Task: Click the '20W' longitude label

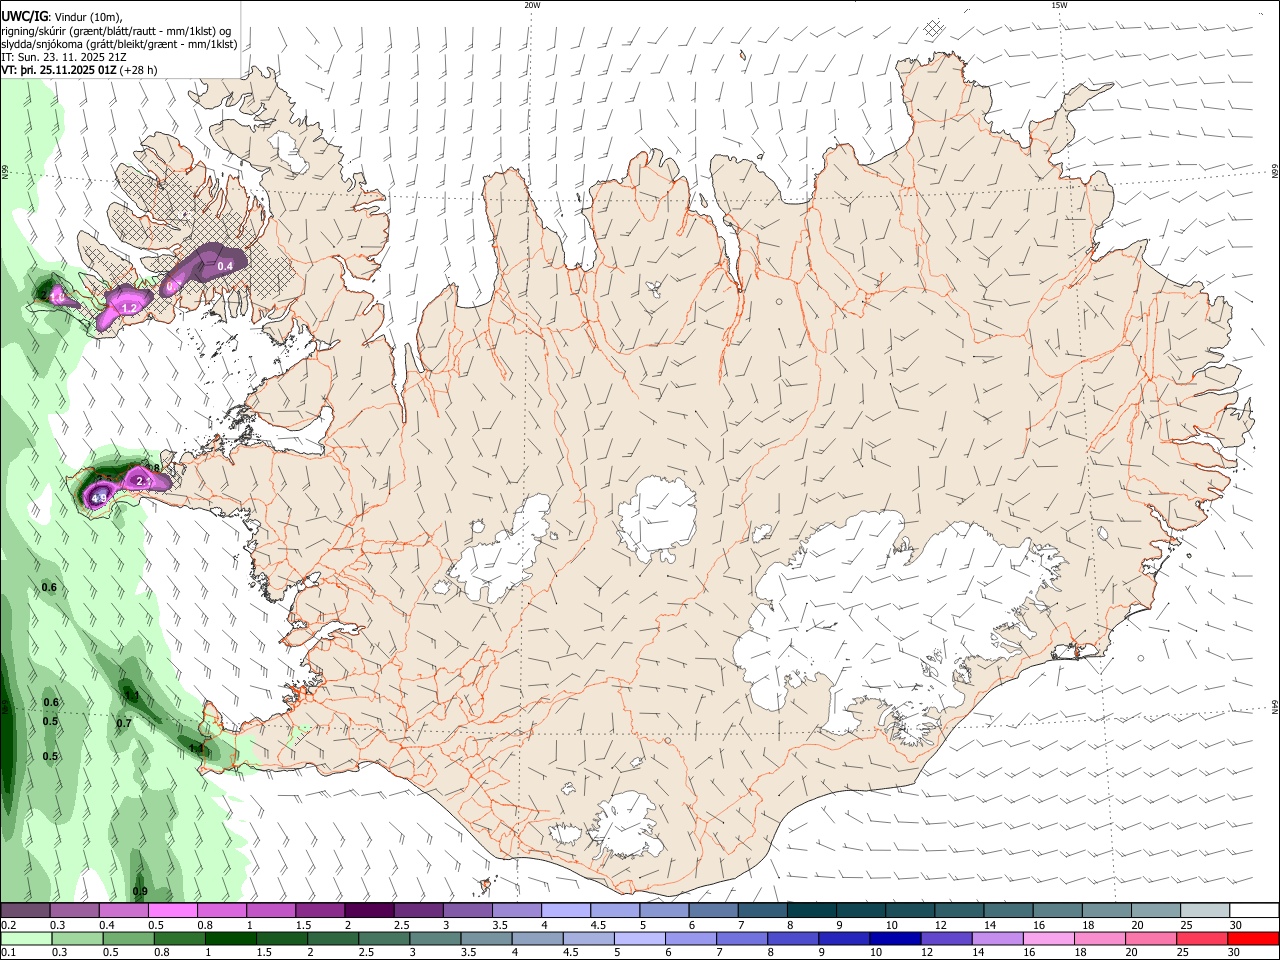Action: pos(532,5)
